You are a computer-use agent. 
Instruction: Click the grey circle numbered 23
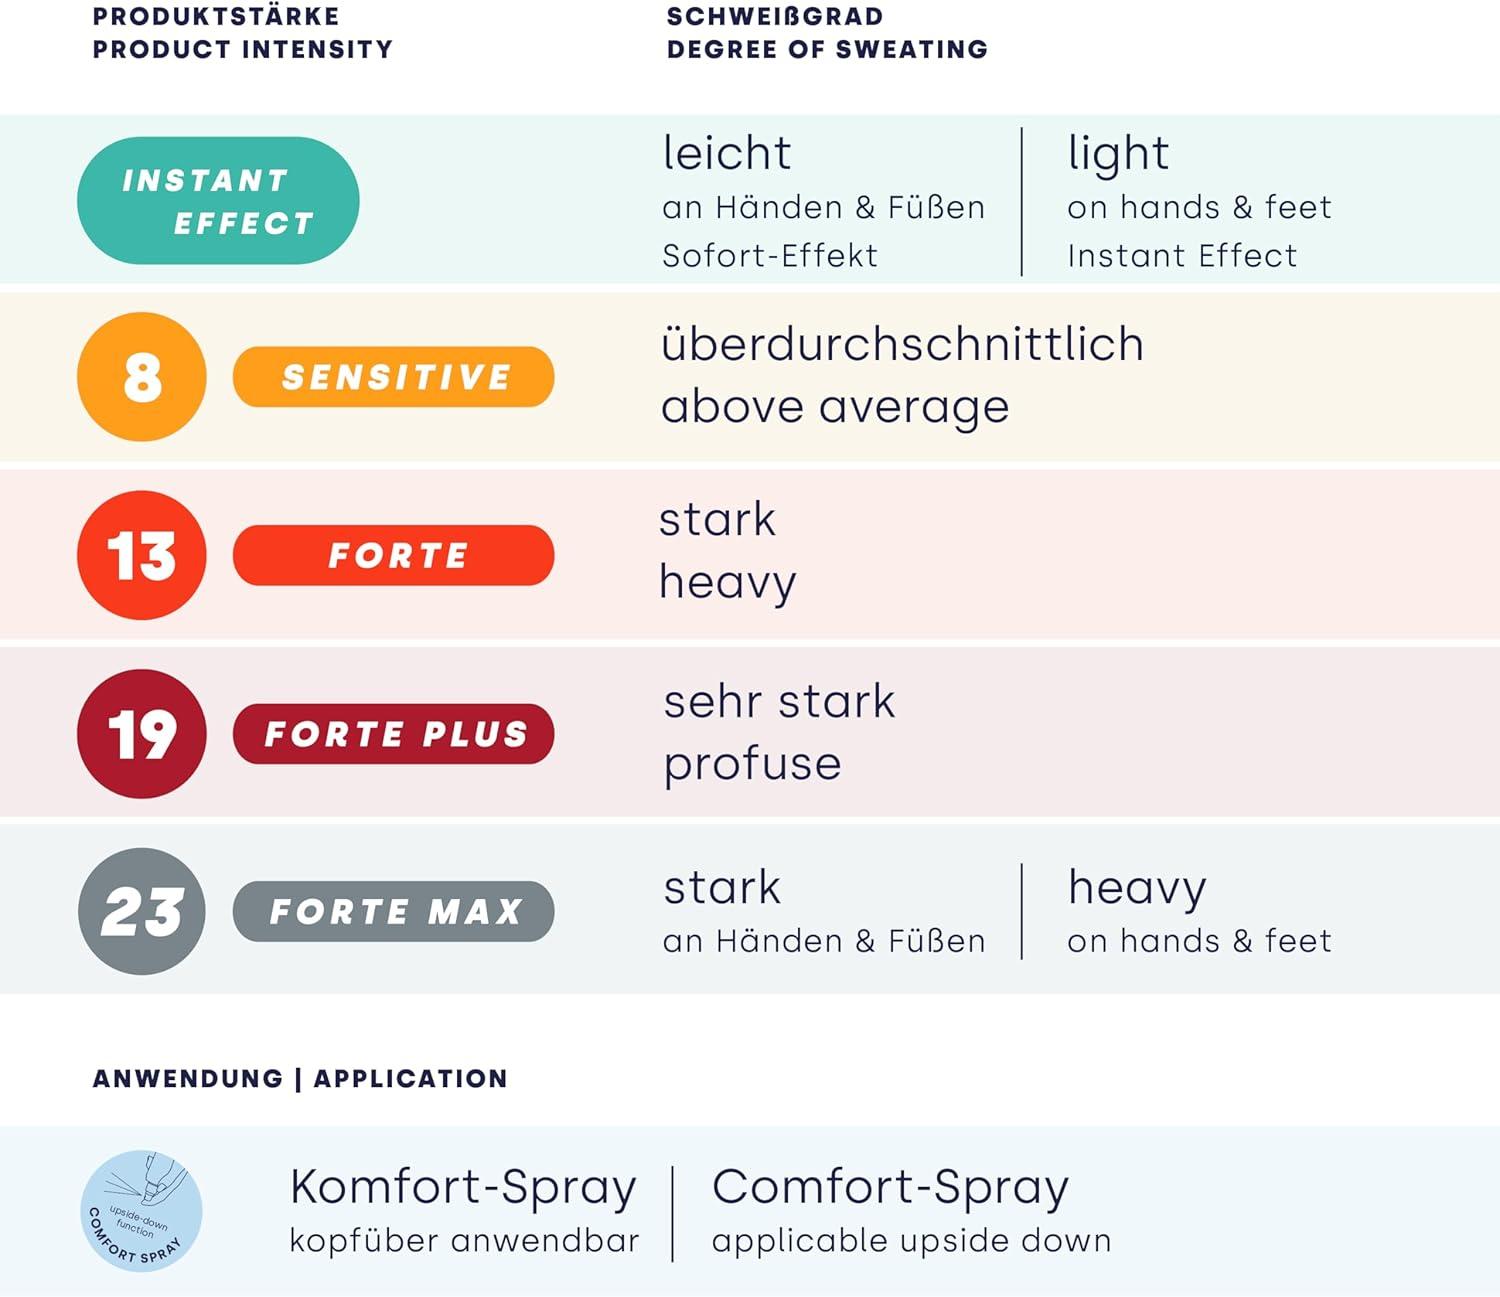click(142, 912)
